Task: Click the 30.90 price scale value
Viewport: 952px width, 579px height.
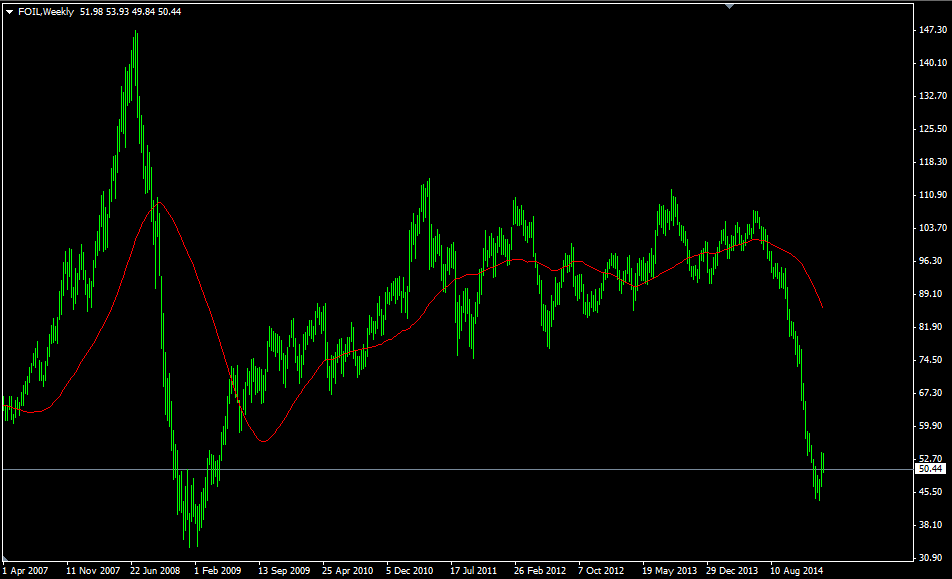Action: point(933,558)
